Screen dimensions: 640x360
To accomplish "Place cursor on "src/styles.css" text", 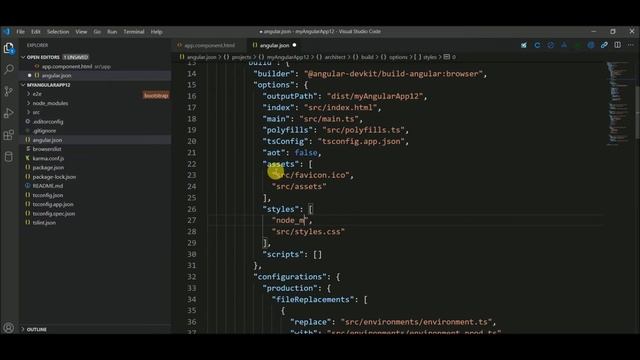I will (x=308, y=231).
